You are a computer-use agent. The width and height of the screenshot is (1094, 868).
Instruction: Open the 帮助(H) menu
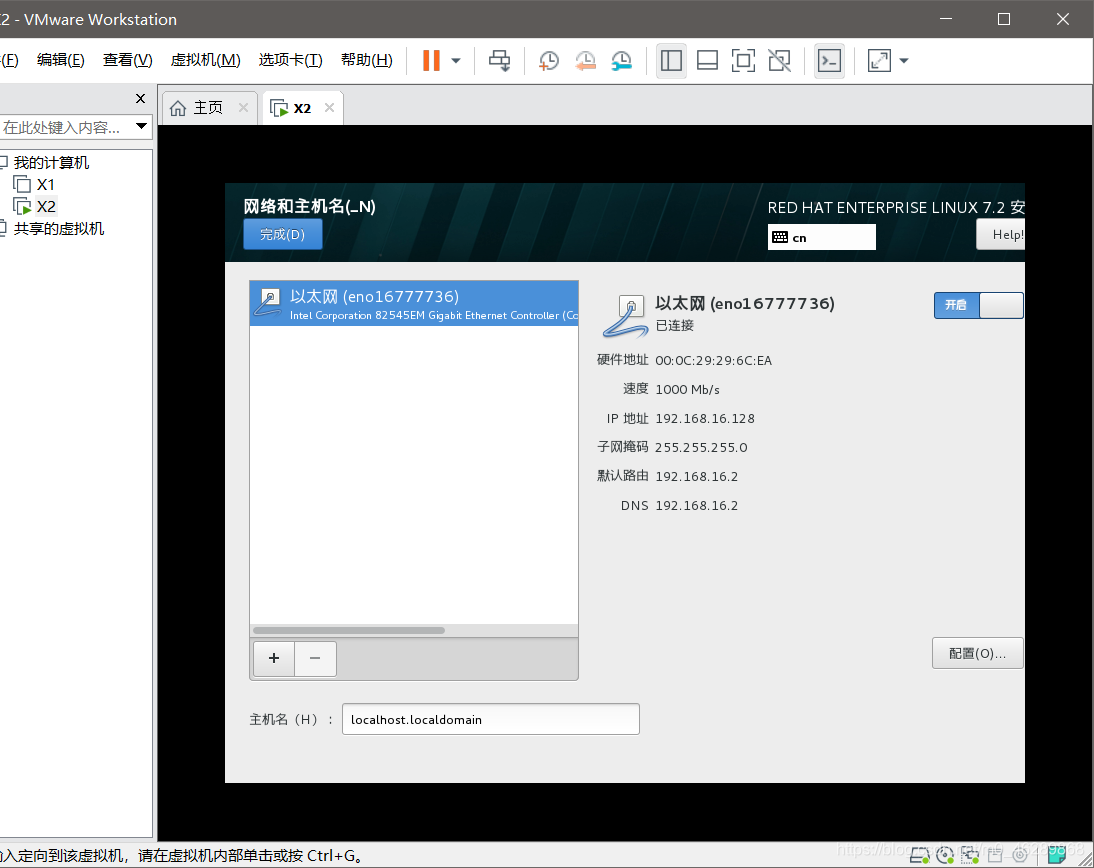point(367,60)
